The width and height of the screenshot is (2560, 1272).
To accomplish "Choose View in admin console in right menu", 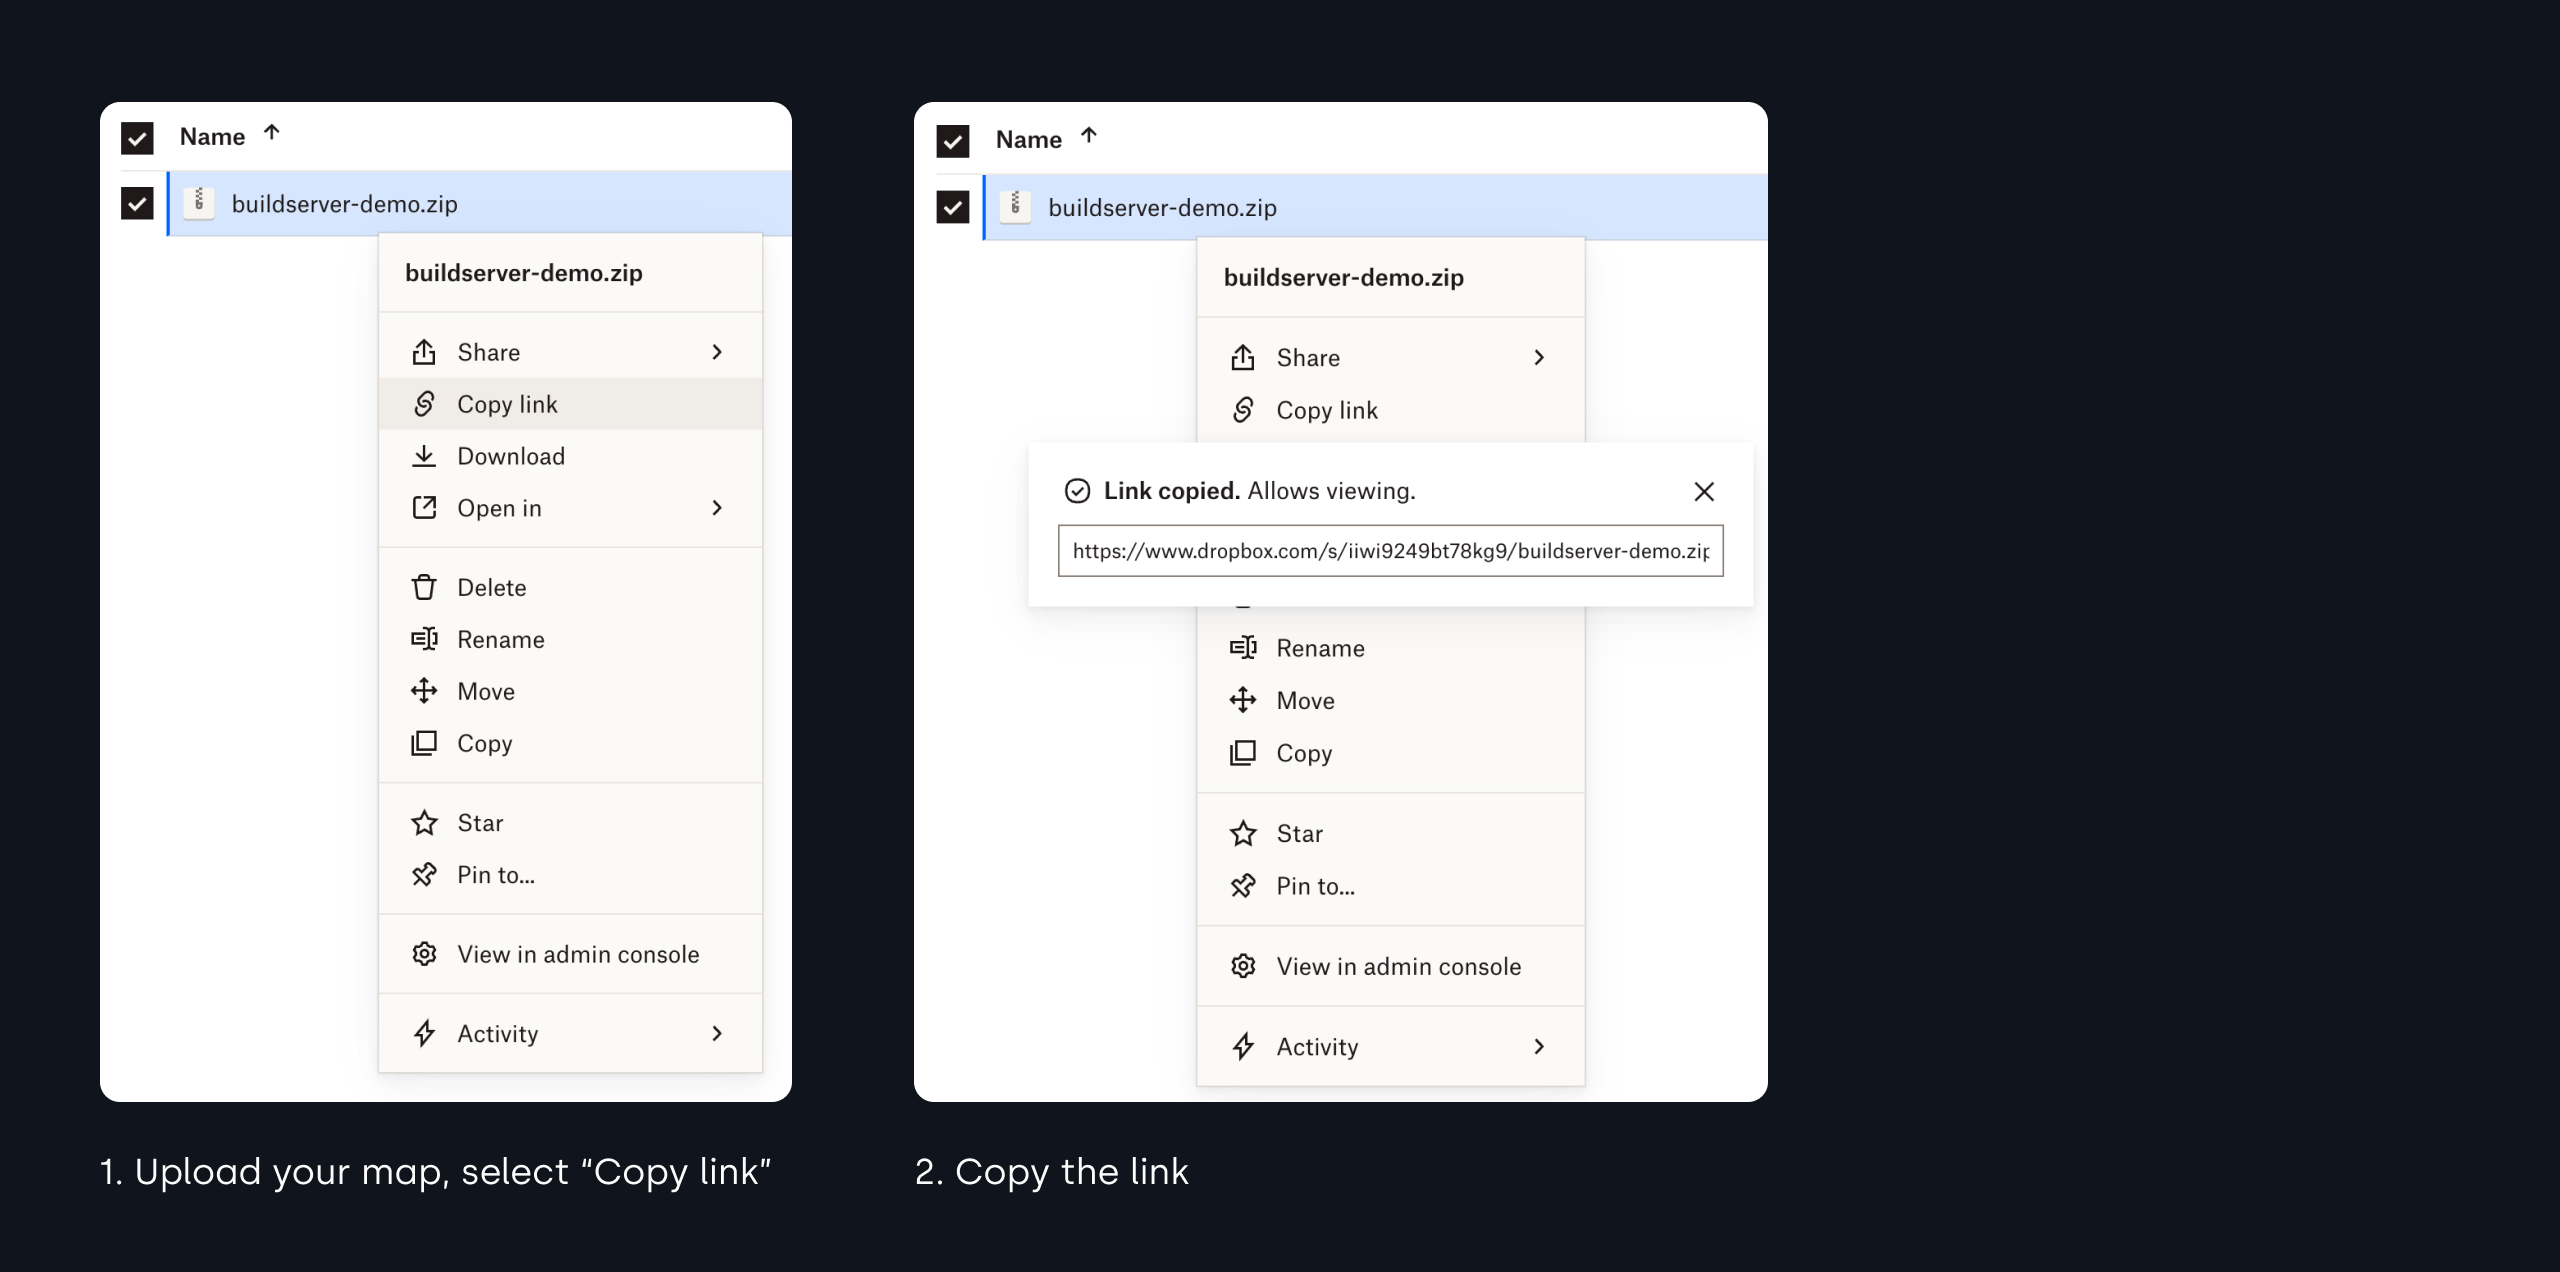I will click(1398, 966).
